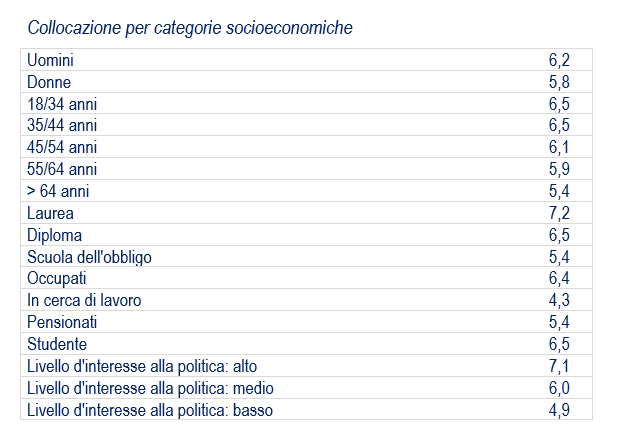Viewport: 623px width, 431px height.
Task: Click the Occupati row label
Action: pyautogui.click(x=57, y=279)
